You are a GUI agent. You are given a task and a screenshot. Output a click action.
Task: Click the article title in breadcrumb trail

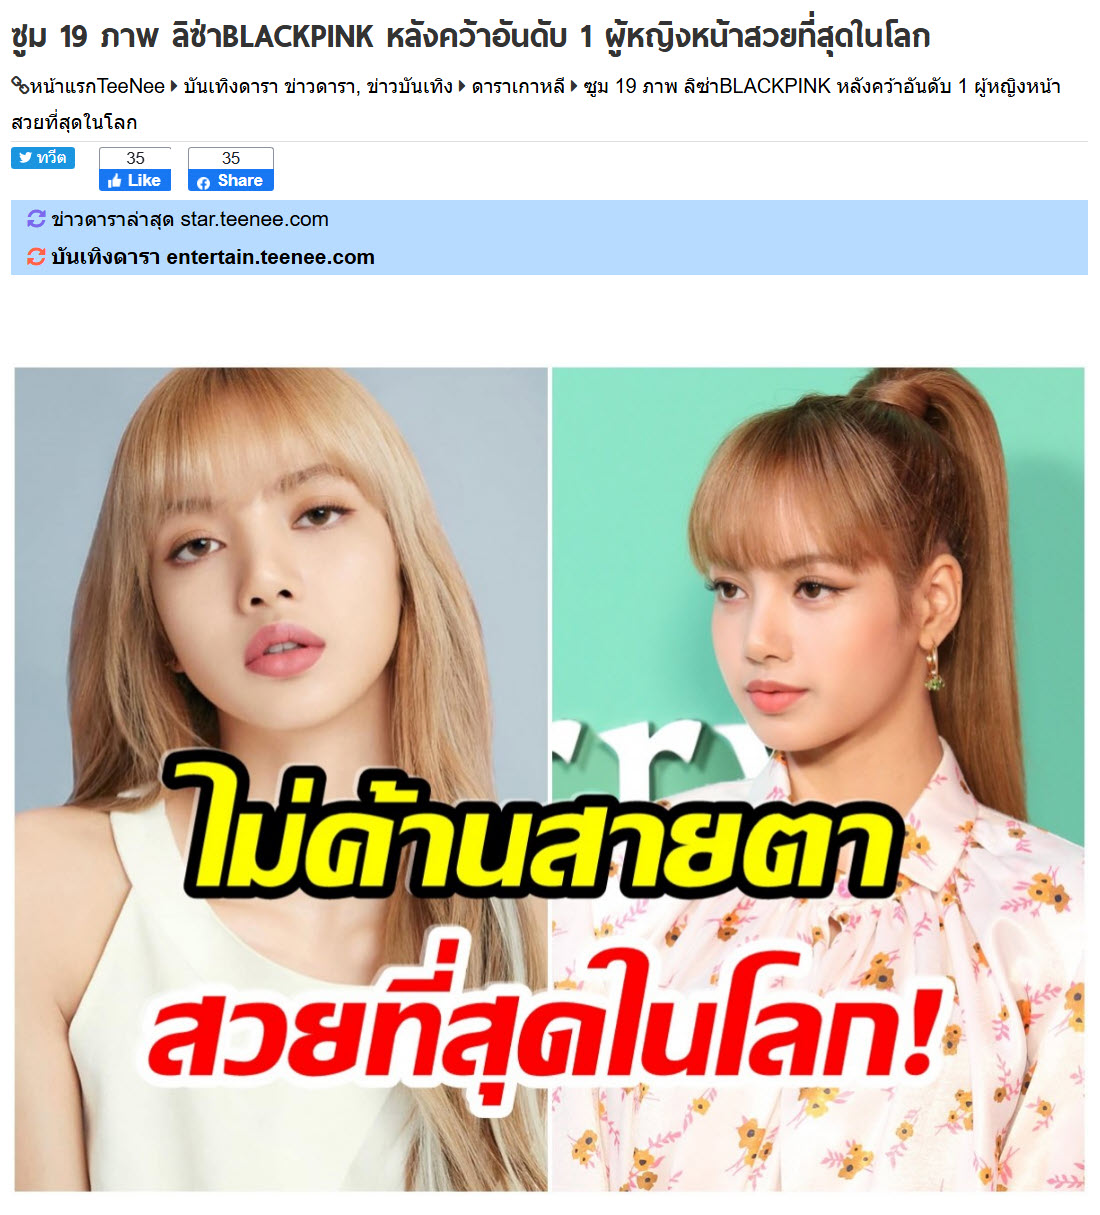click(536, 104)
